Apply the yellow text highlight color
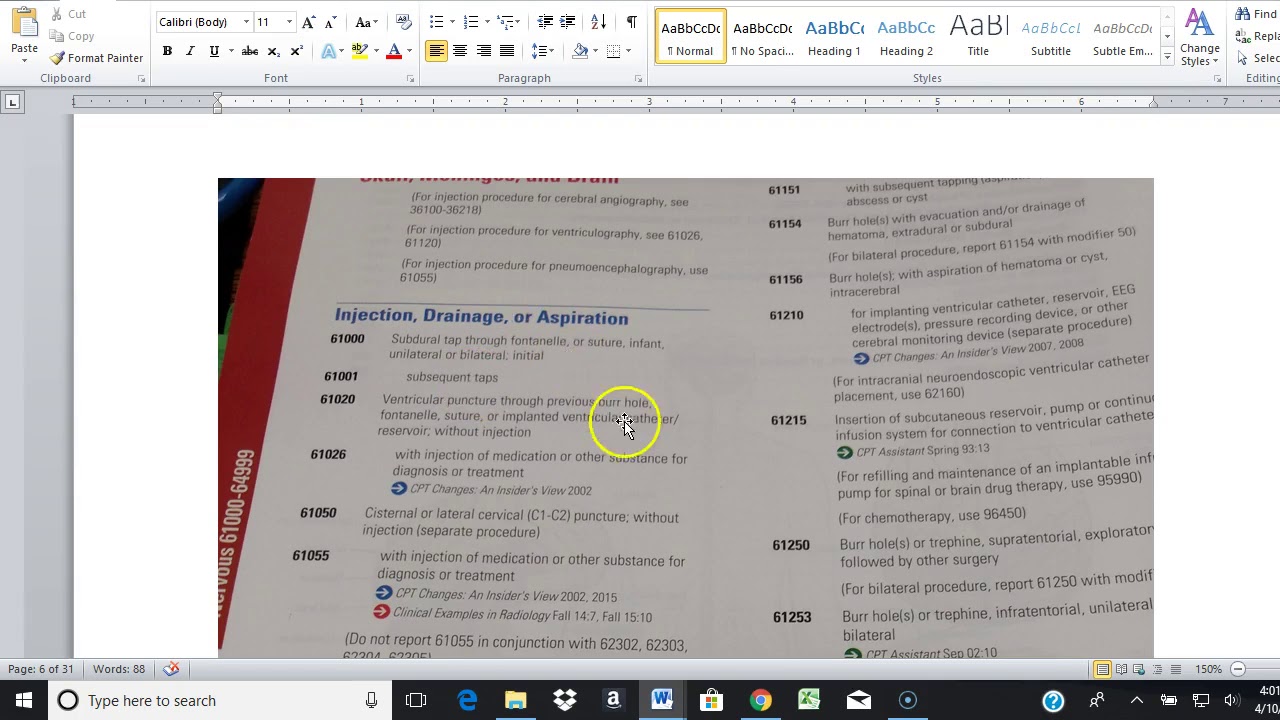The width and height of the screenshot is (1280, 720). [359, 51]
